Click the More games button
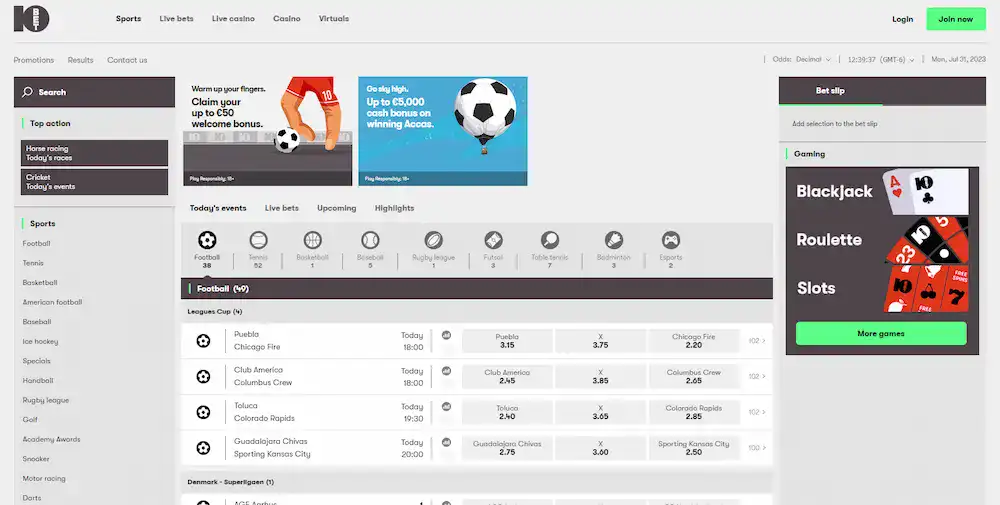 881,333
